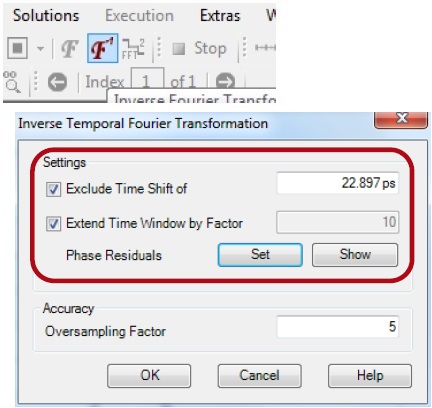Toggle Extend Time Window by Factor checkbox

coord(53,224)
